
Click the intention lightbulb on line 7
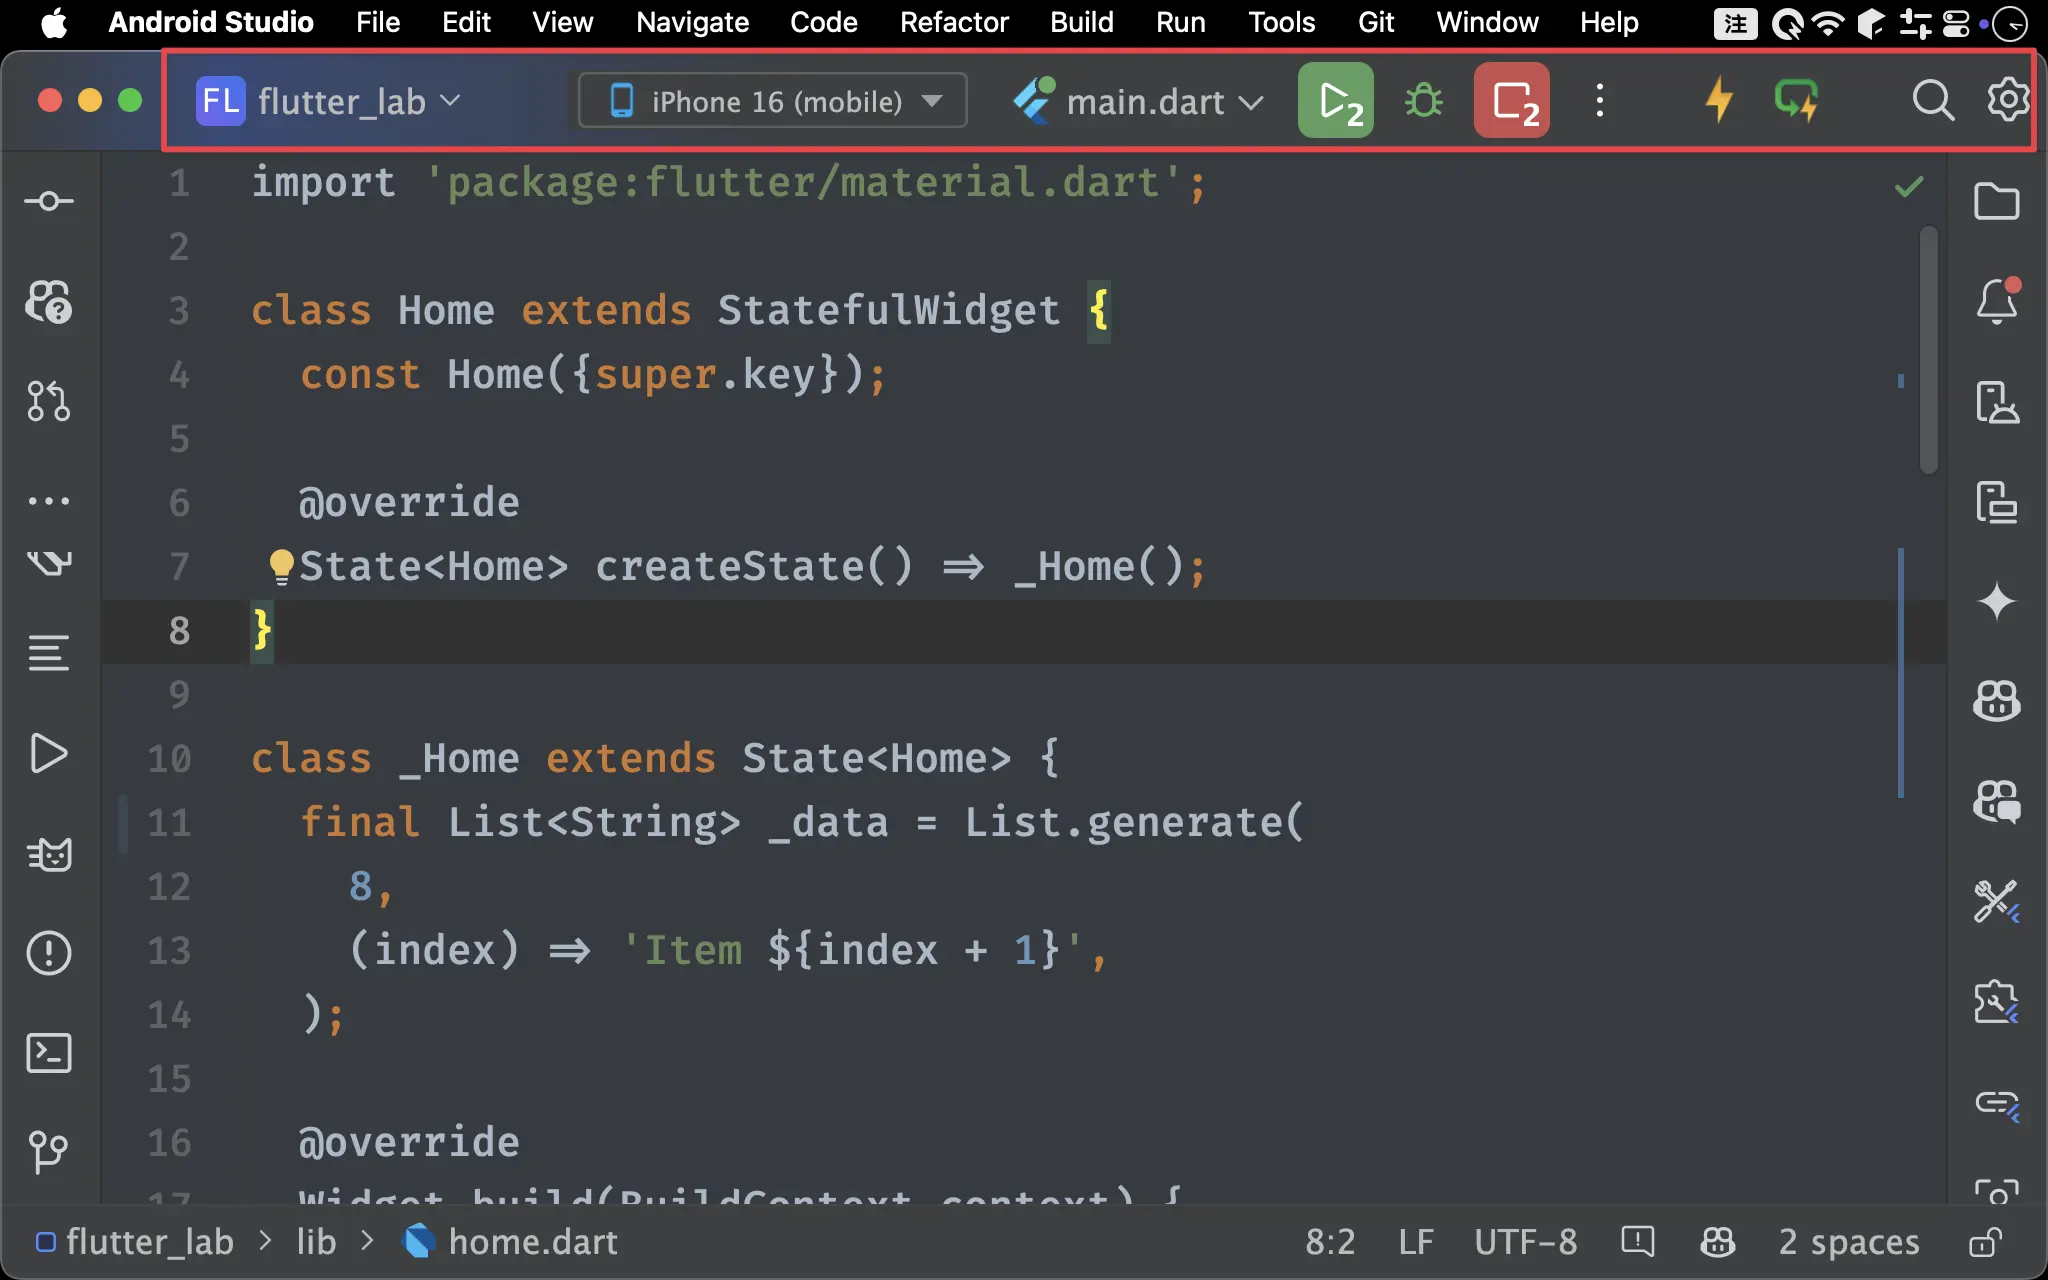click(x=281, y=566)
